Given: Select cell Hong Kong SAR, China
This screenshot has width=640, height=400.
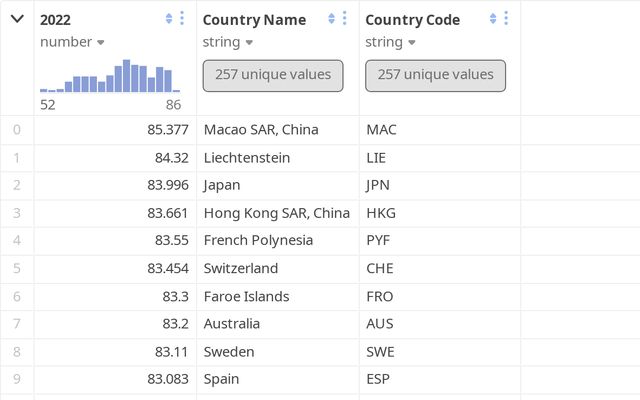Looking at the screenshot, I should click(278, 213).
